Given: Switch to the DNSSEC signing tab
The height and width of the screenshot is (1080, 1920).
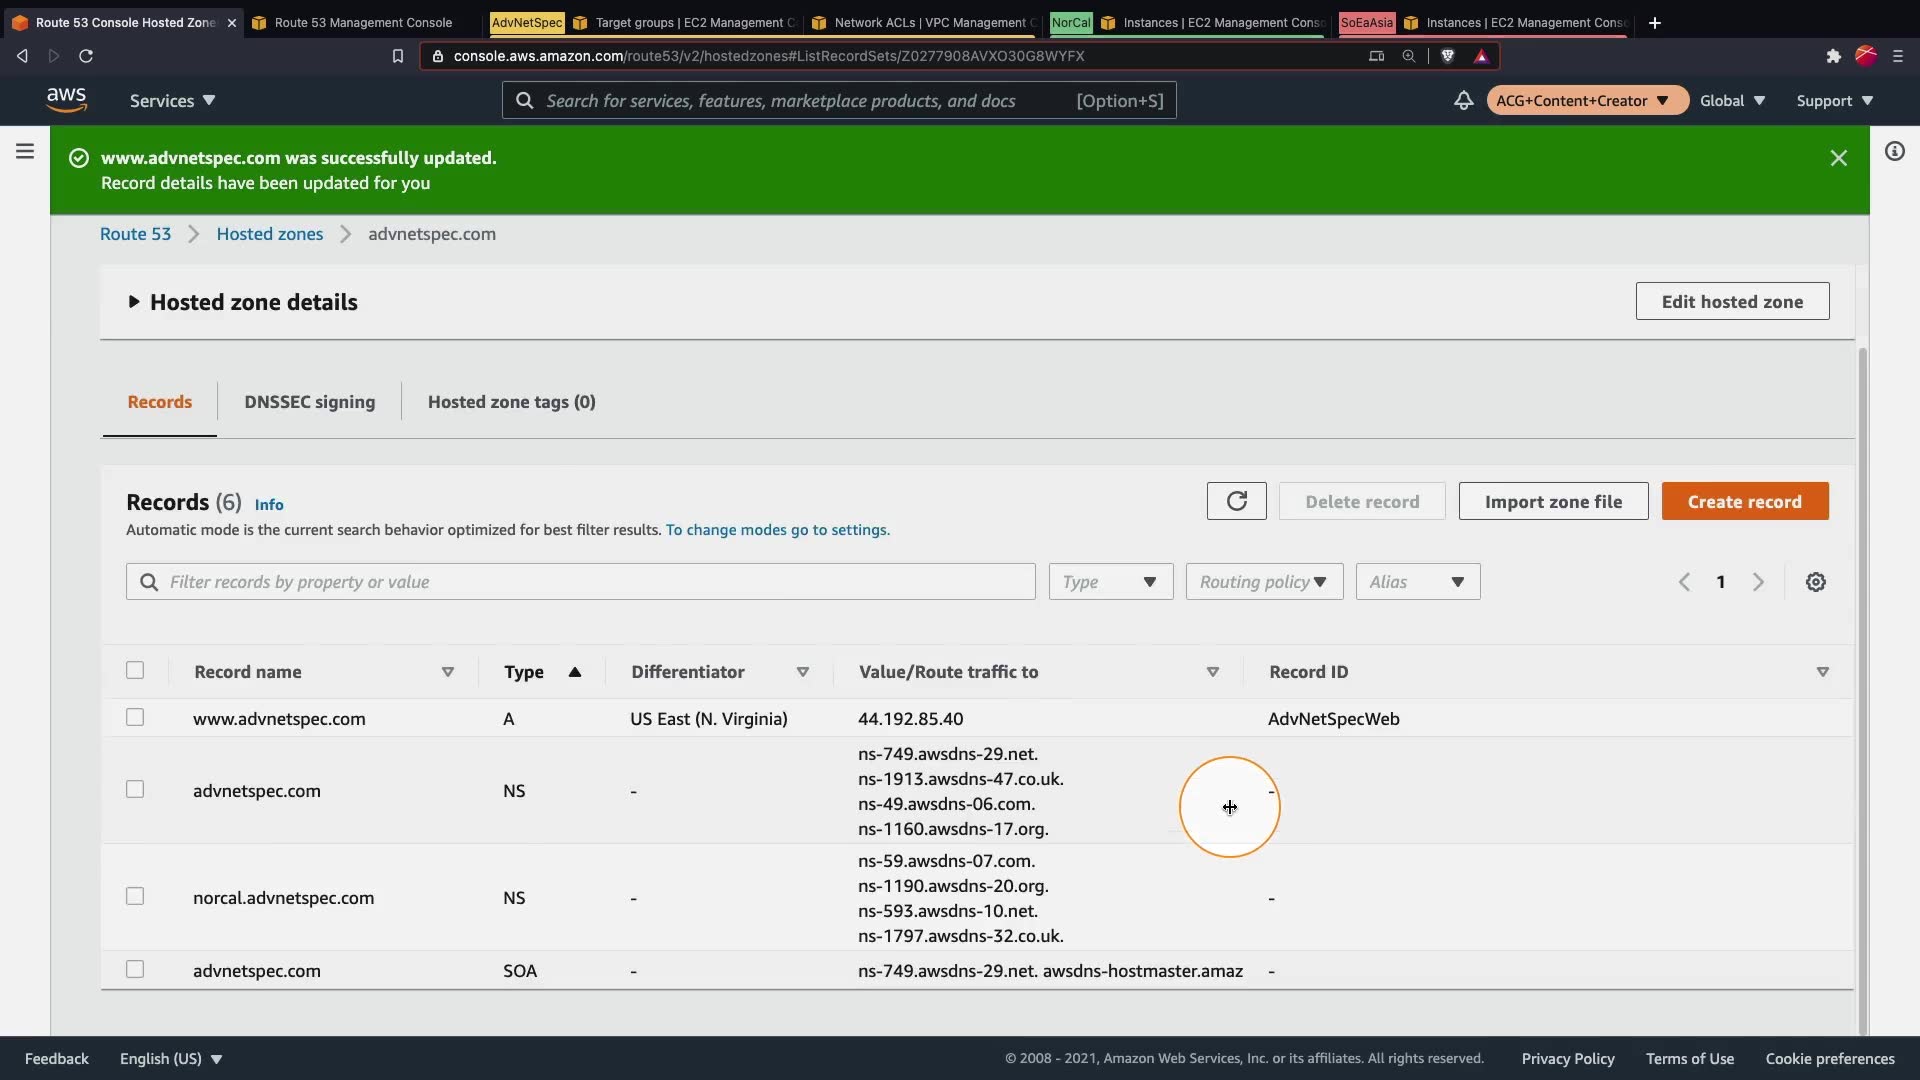Looking at the screenshot, I should (310, 402).
